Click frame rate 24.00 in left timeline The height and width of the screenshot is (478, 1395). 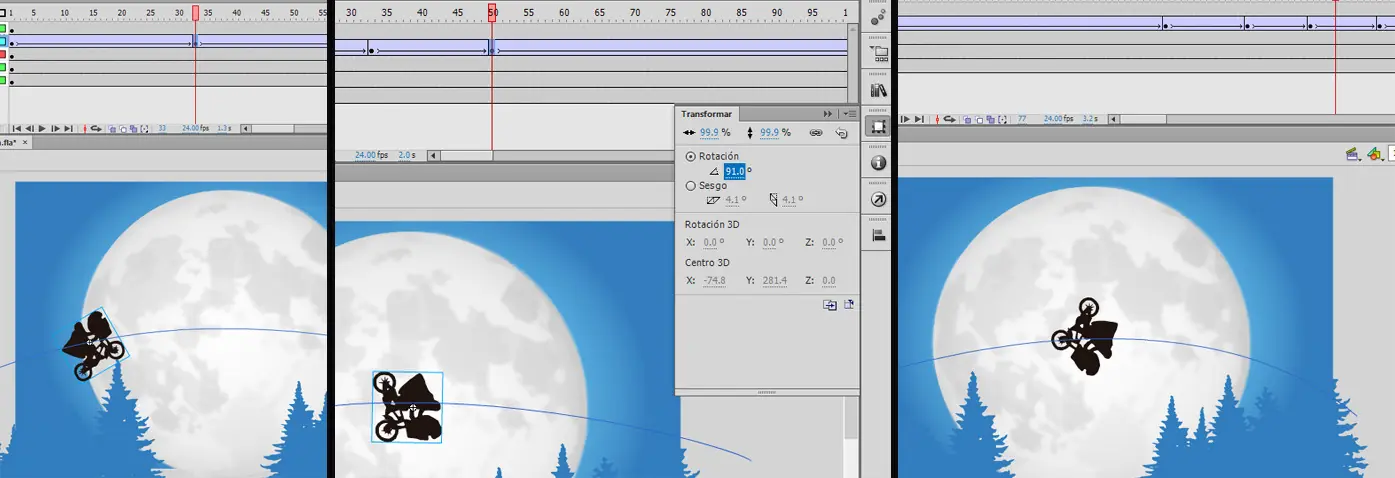point(190,128)
